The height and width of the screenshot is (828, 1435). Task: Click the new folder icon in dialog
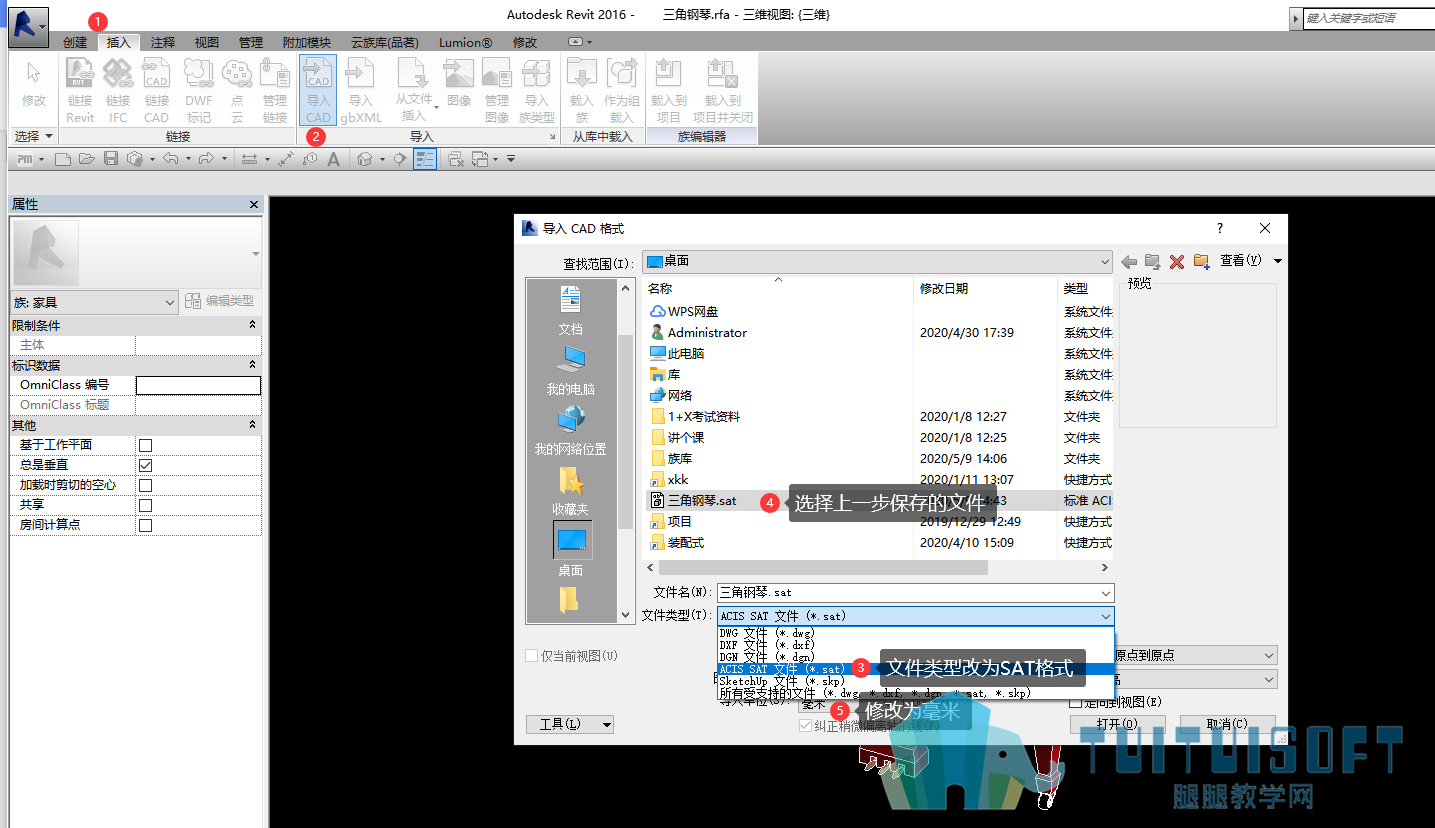pyautogui.click(x=1201, y=261)
